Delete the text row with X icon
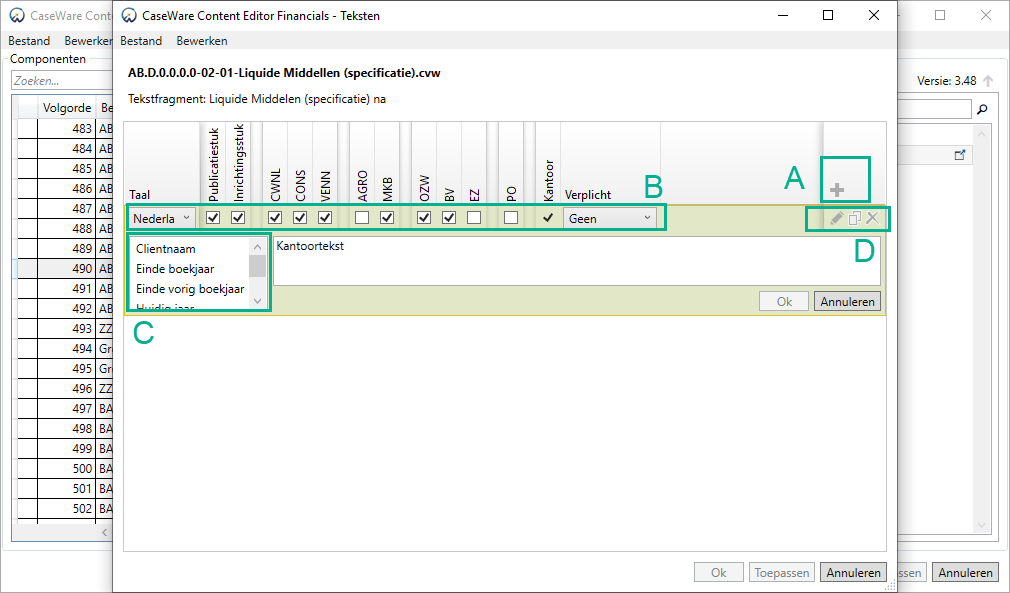 coord(872,218)
